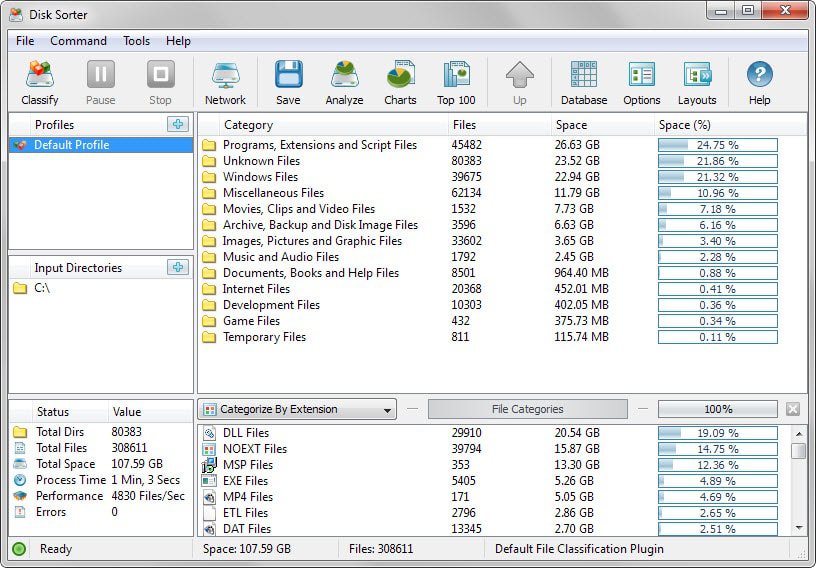The width and height of the screenshot is (816, 568).
Task: Click the File Categories button
Action: pos(528,409)
